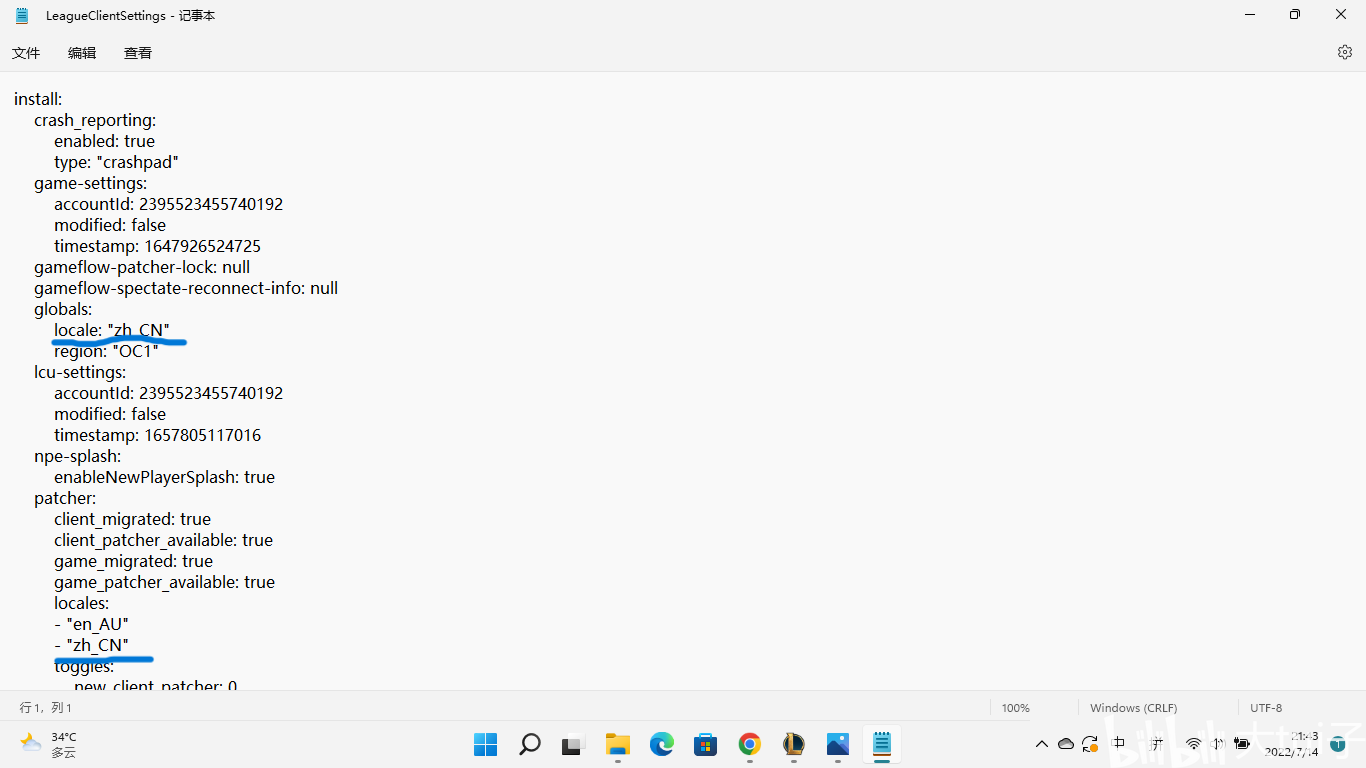Click the 'toggles:' line
Image resolution: width=1366 pixels, height=768 pixels.
(x=84, y=666)
